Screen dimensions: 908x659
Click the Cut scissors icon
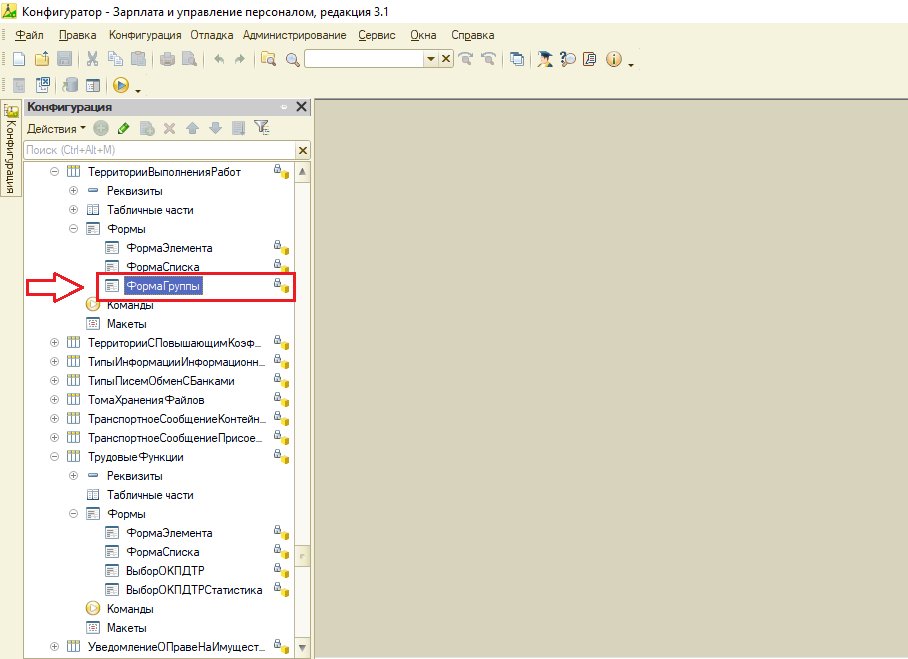click(x=92, y=59)
